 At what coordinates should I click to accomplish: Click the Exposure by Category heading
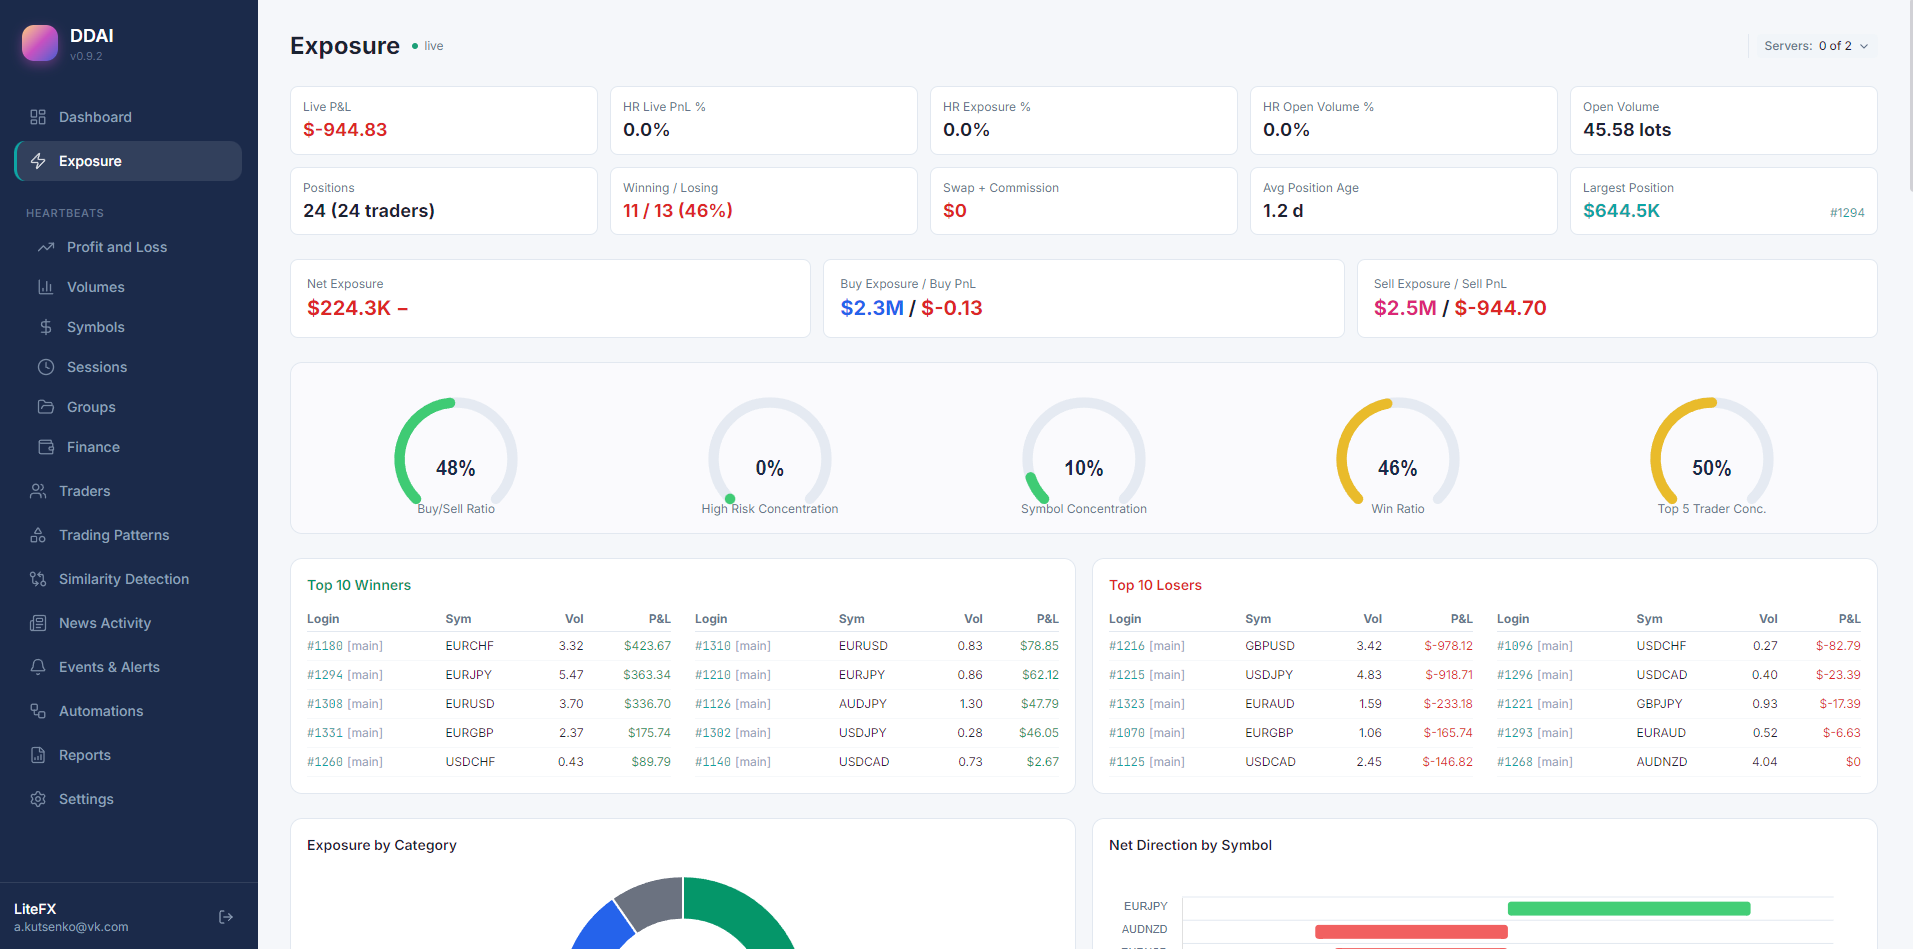(382, 845)
